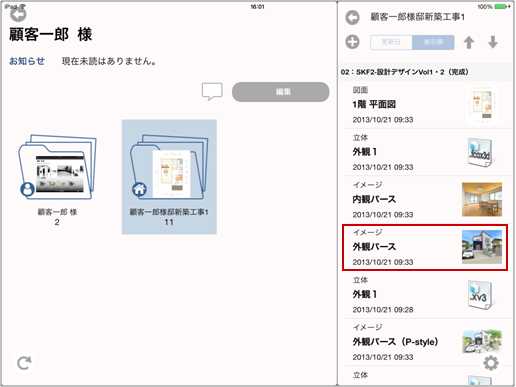Screen dimensions: 516x387
Task: Tap the back arrow above 顧客一郎 様
Action: [18, 14]
